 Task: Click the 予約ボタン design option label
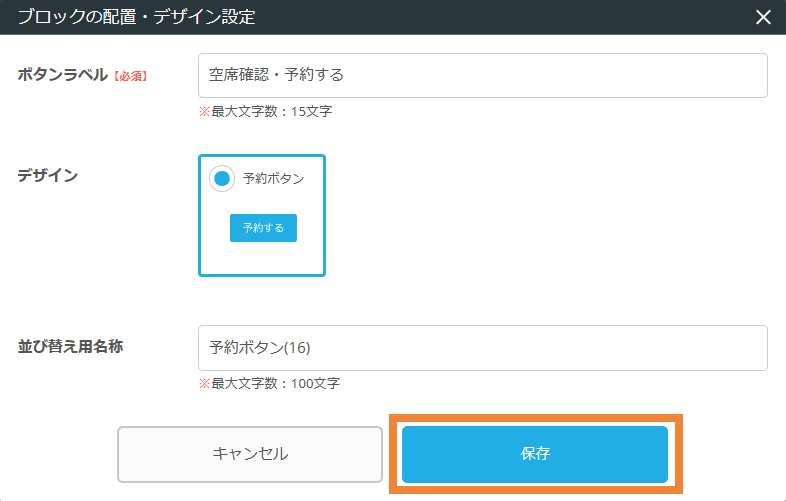coord(273,179)
